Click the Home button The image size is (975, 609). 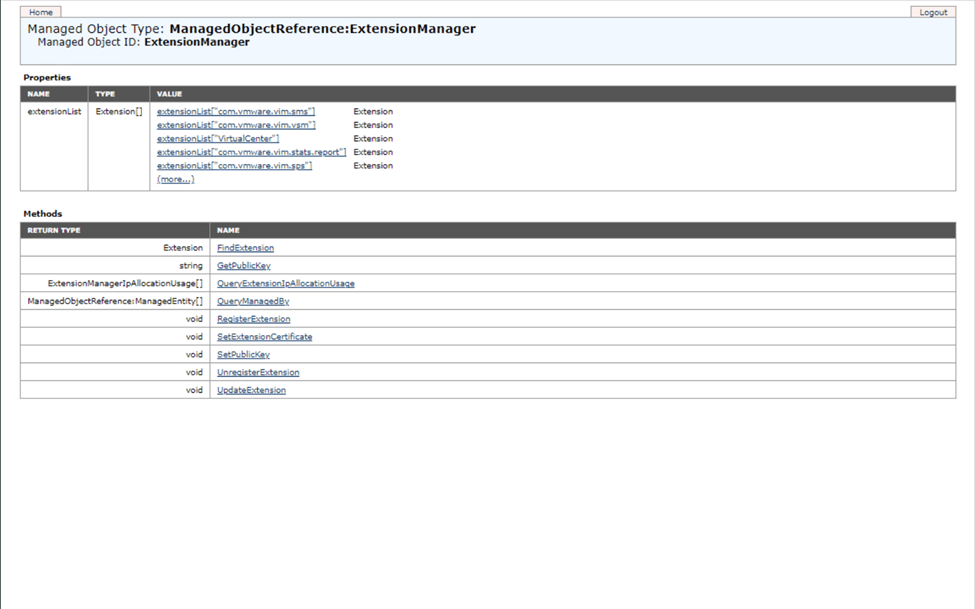(x=41, y=12)
